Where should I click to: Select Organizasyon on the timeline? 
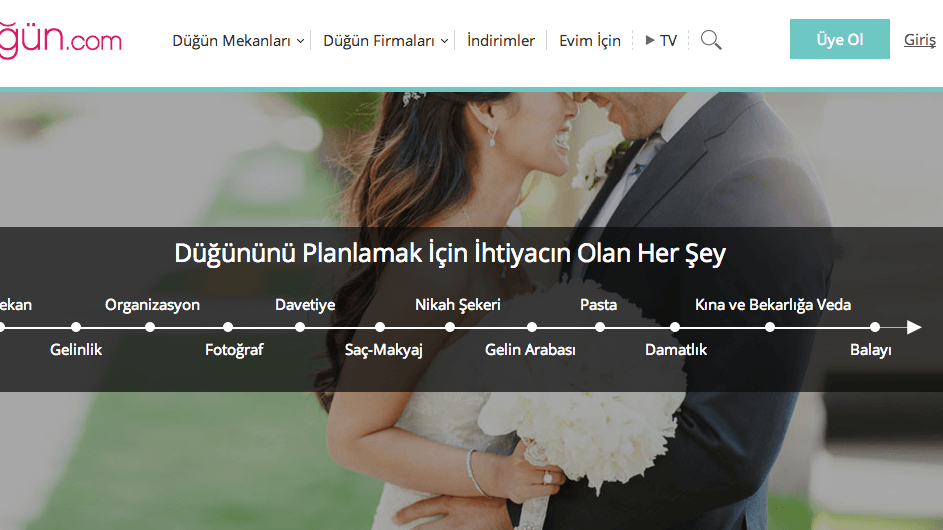click(x=152, y=305)
